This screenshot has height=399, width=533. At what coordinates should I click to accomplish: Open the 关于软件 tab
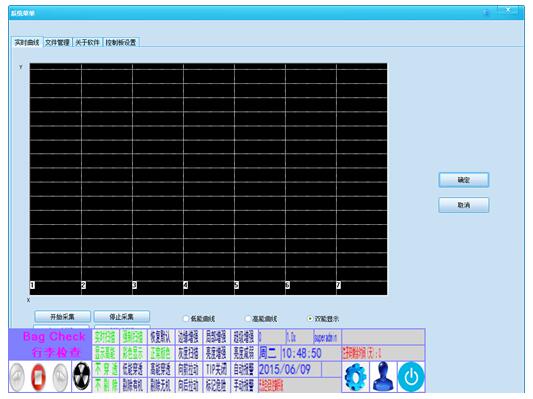(87, 42)
